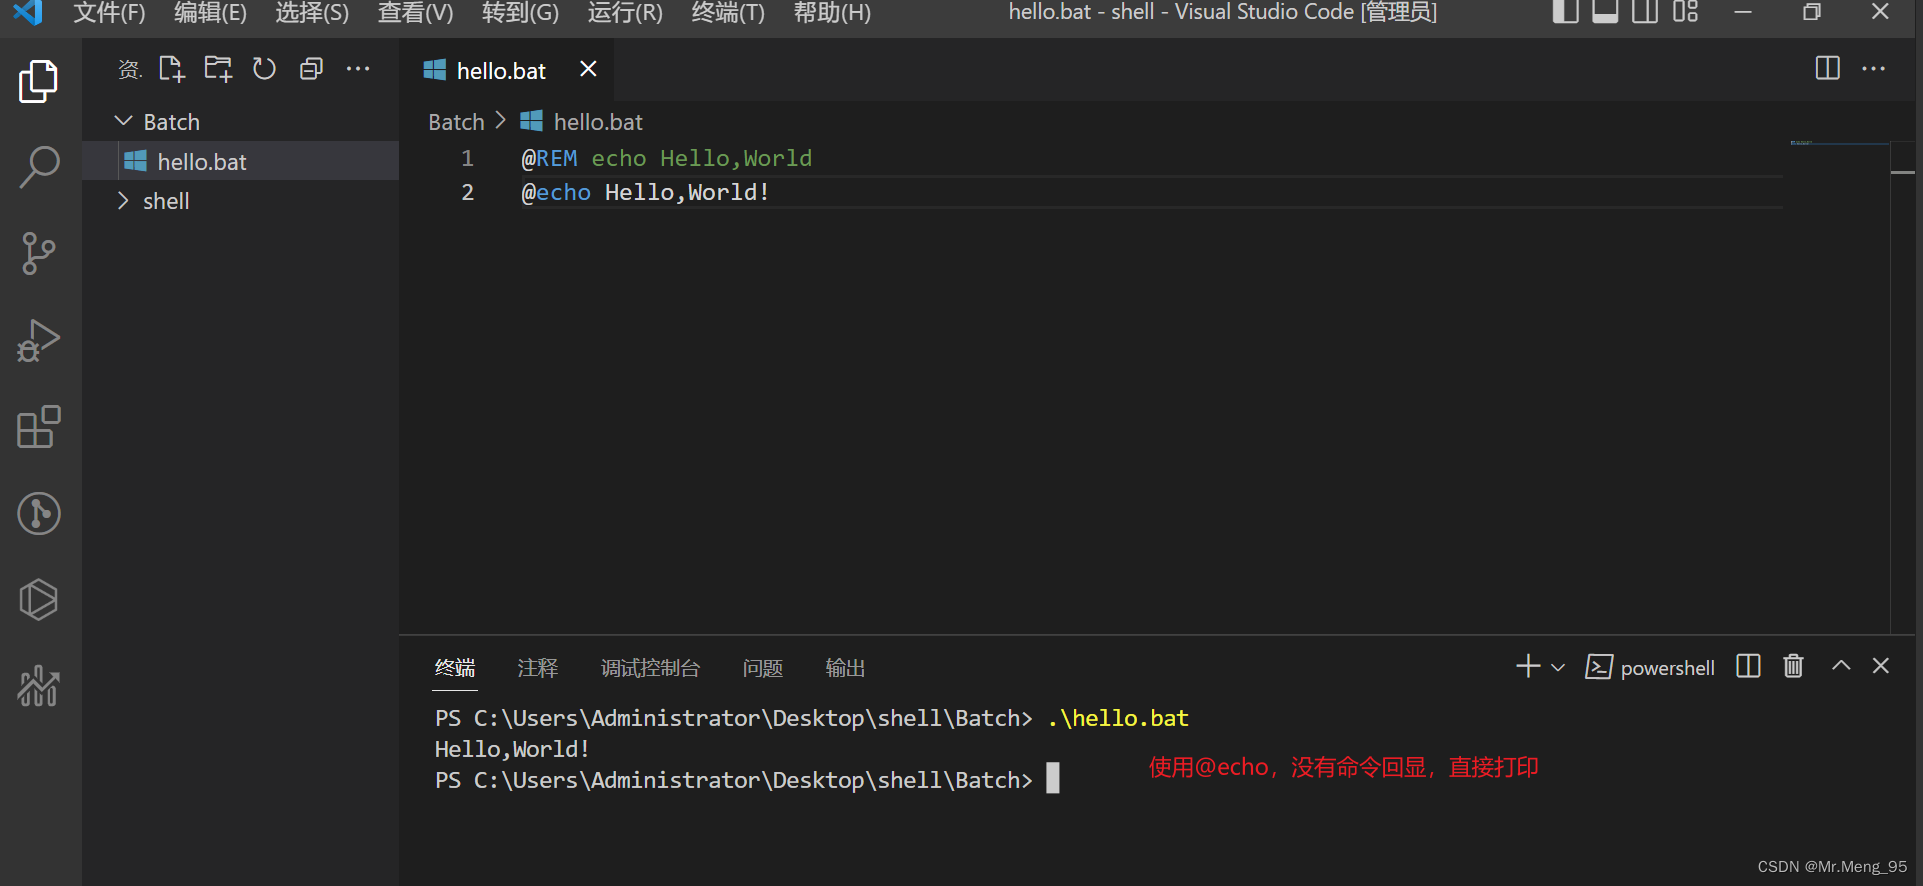1923x886 pixels.
Task: Place cursor on line 1 REM comment
Action: [666, 158]
